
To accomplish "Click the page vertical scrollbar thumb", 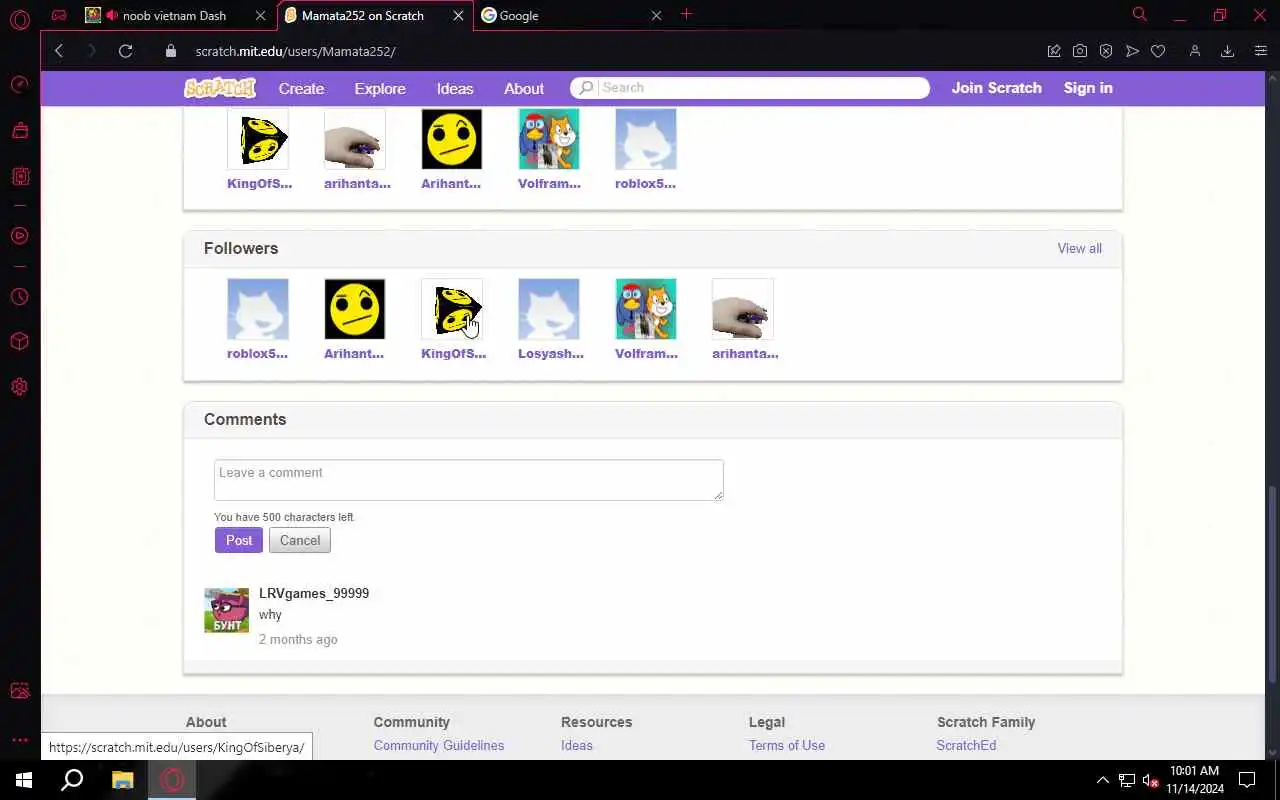I will pyautogui.click(x=1272, y=583).
